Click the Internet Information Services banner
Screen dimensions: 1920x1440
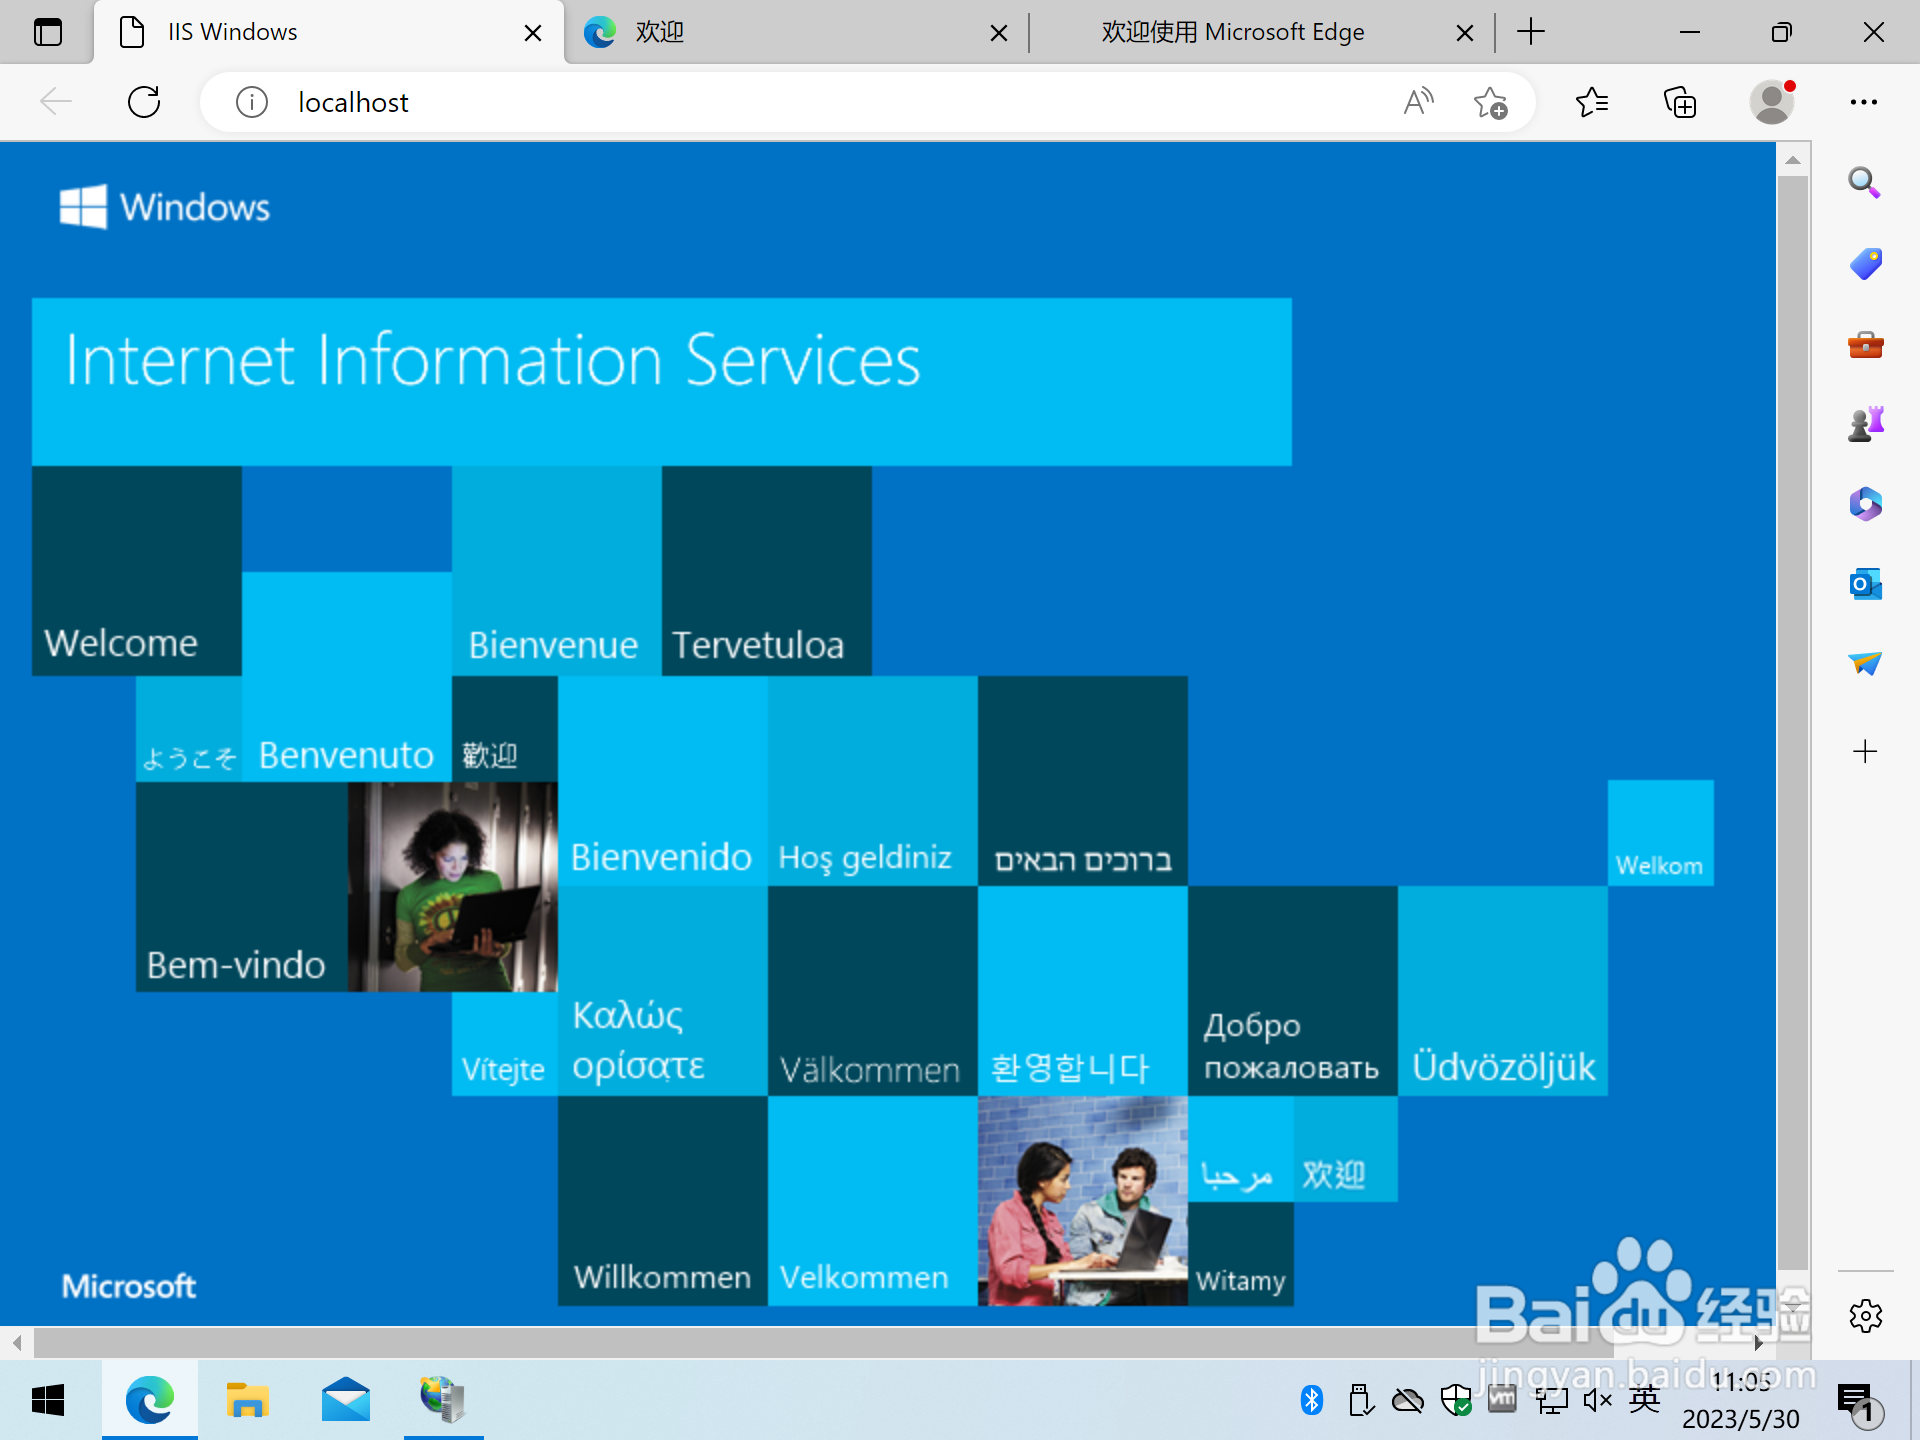click(x=661, y=382)
